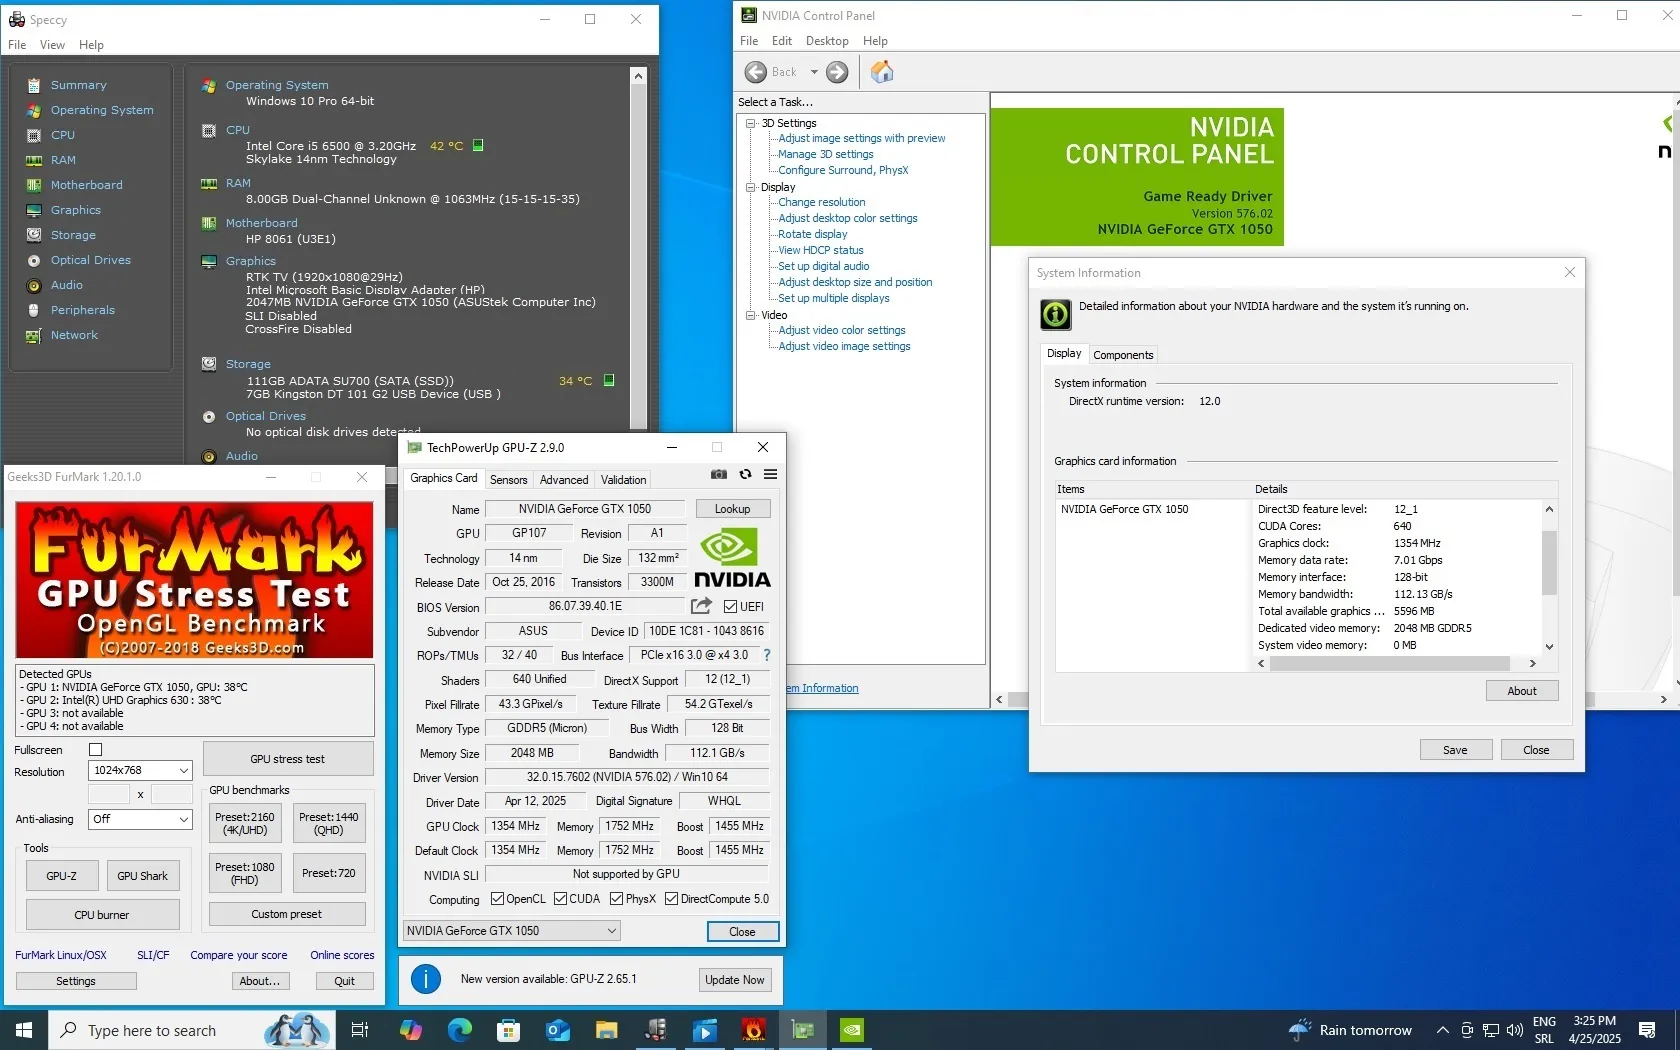Viewport: 1680px width, 1050px height.
Task: Click the Back arrow in NVIDIA Control Panel
Action: click(x=756, y=72)
